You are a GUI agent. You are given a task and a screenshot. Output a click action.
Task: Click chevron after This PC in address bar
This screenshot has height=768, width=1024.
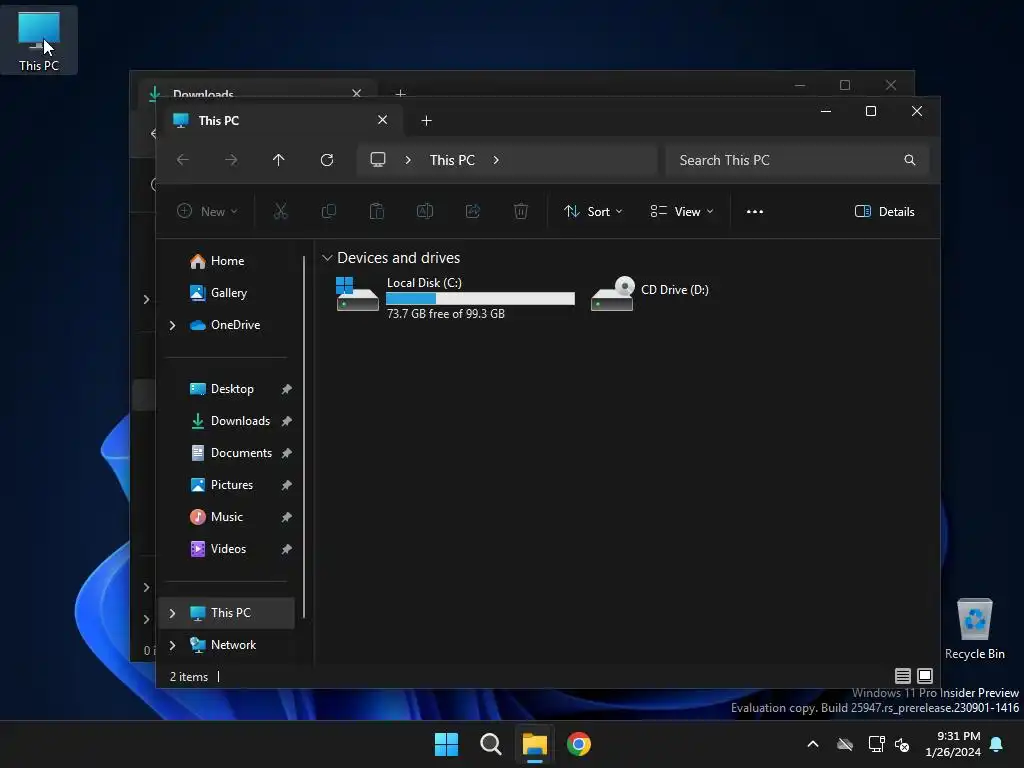[496, 160]
